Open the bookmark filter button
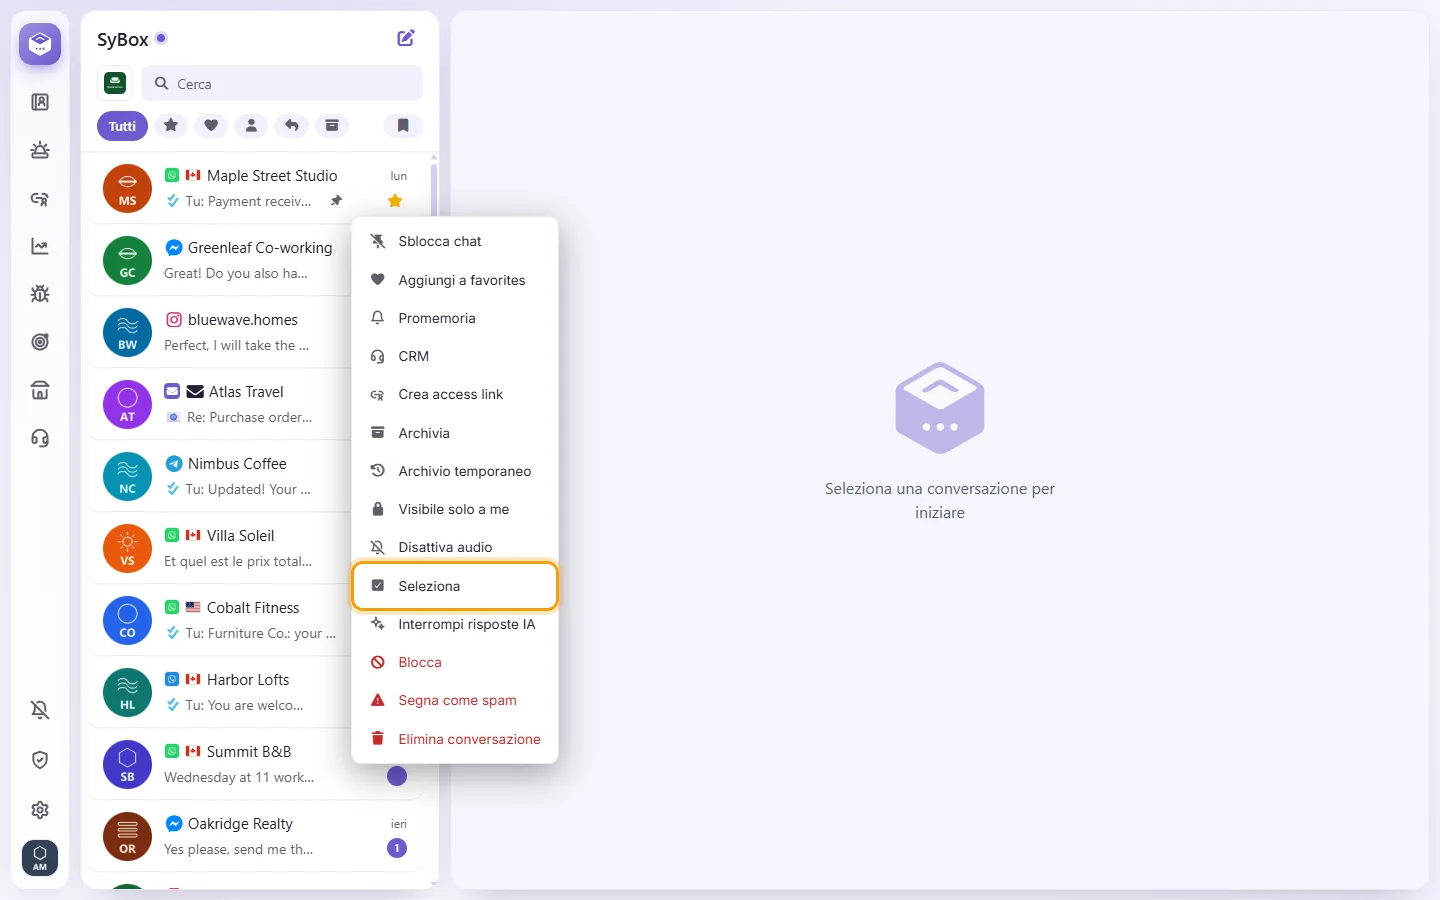The image size is (1440, 900). [403, 126]
